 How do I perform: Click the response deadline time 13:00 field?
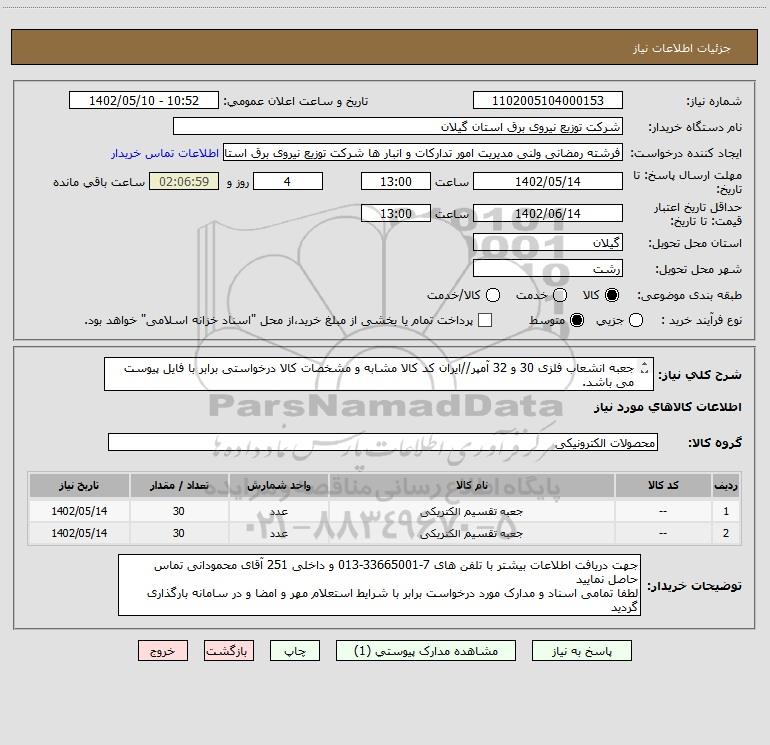pos(396,181)
